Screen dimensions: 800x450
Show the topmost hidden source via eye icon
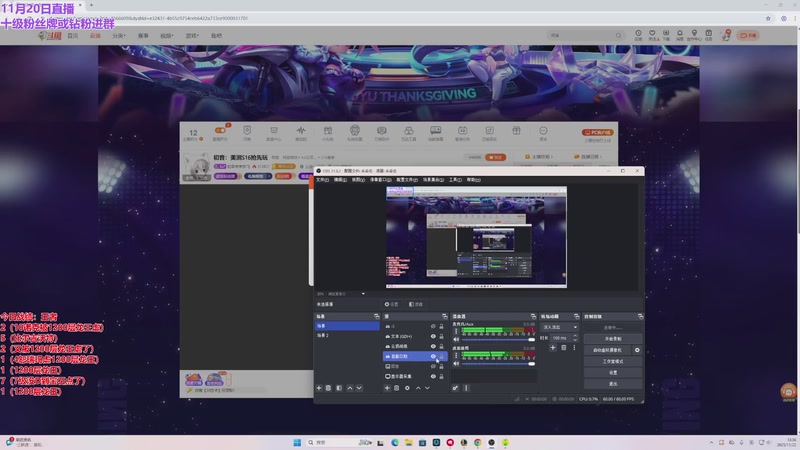click(433, 326)
